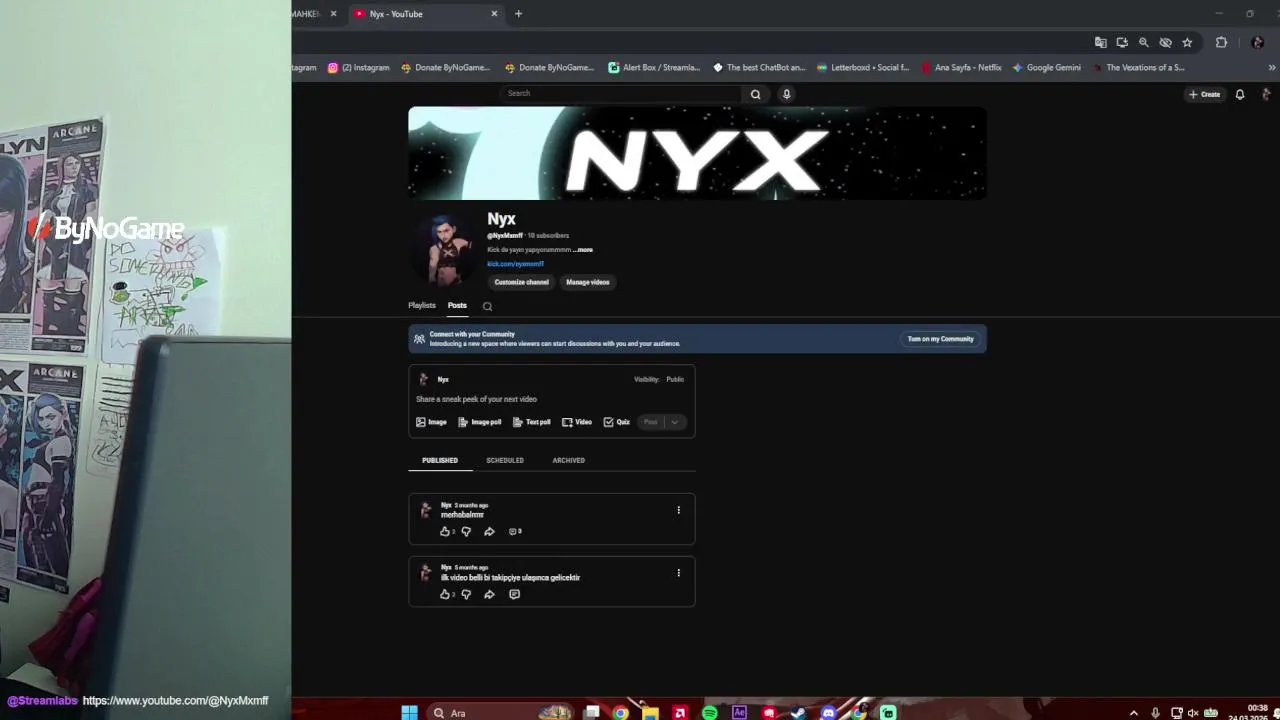1280x720 pixels.
Task: Attach a Video to the post
Action: (576, 422)
